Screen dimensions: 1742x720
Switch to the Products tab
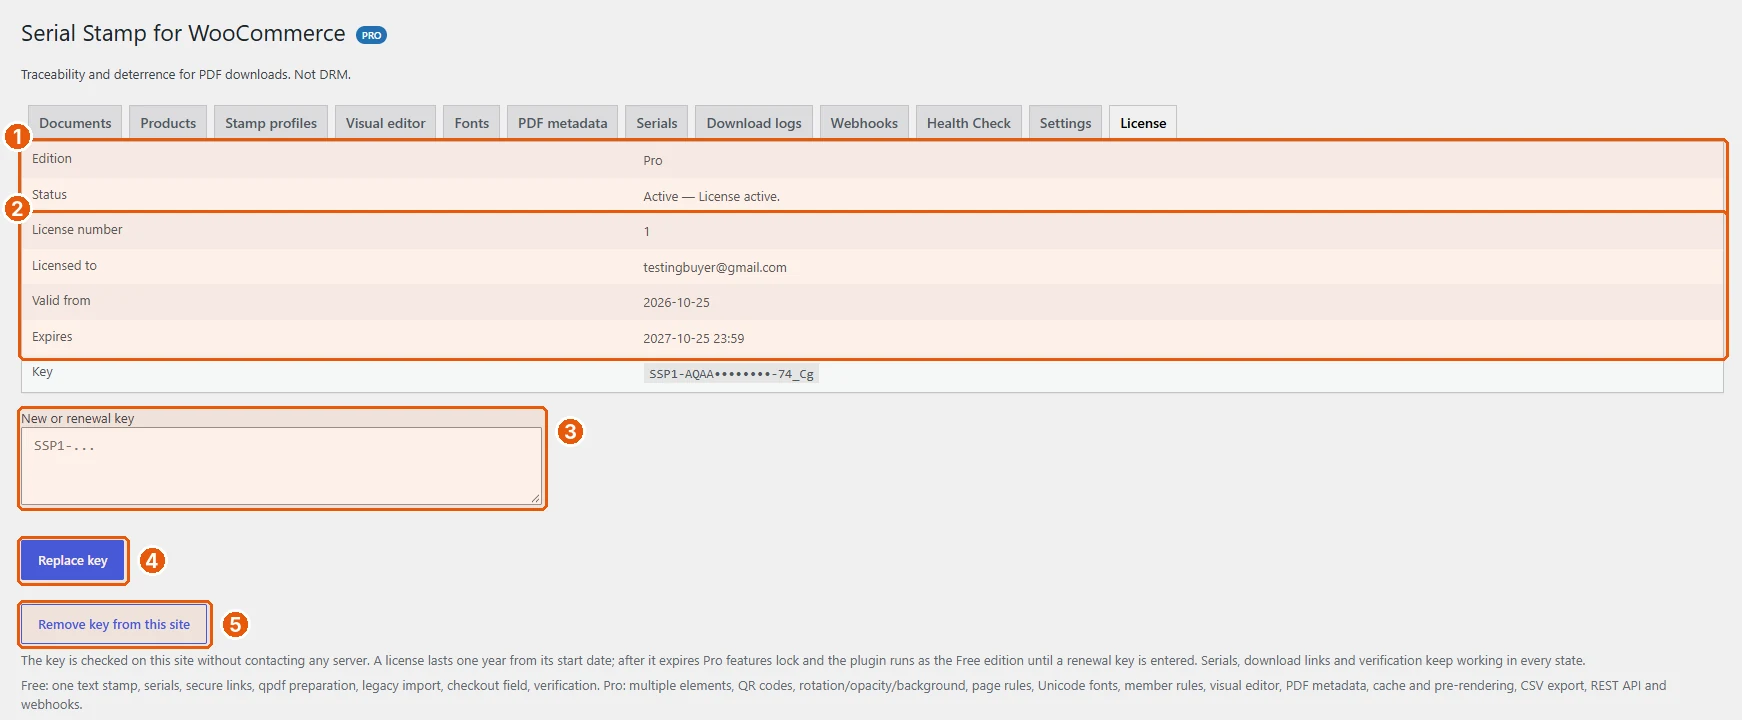[168, 122]
